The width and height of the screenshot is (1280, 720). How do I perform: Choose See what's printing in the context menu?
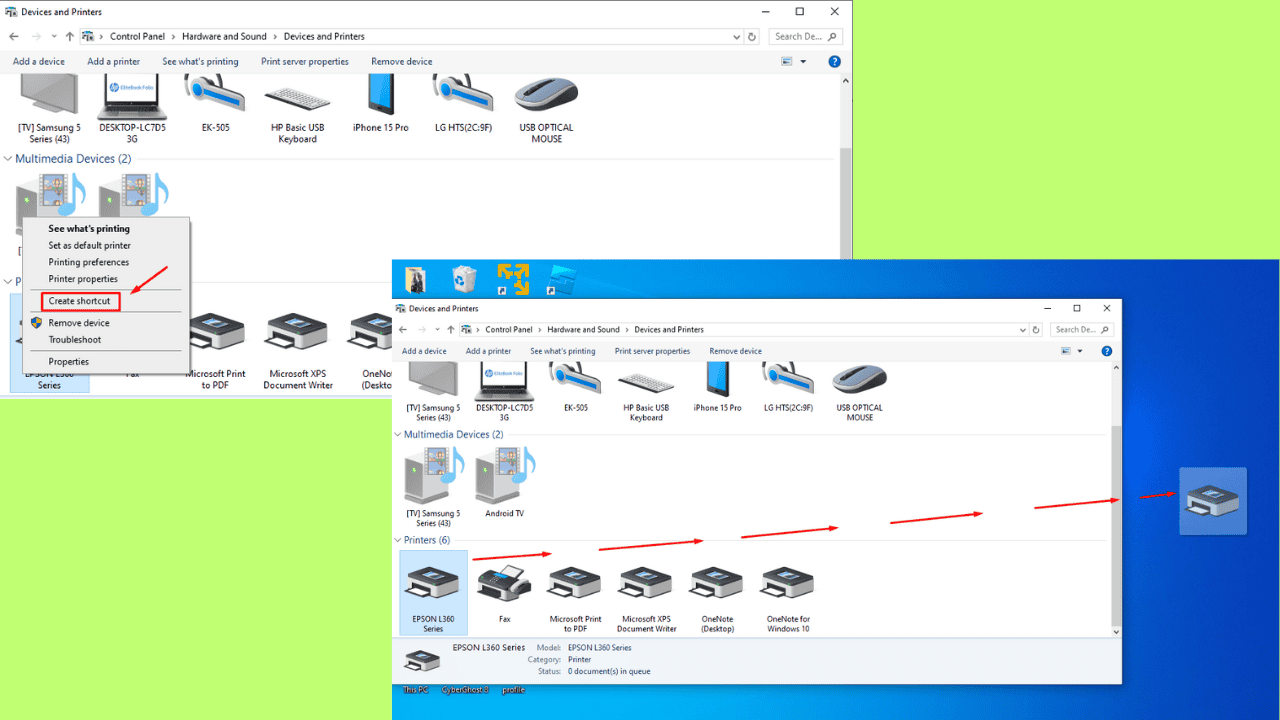point(89,229)
